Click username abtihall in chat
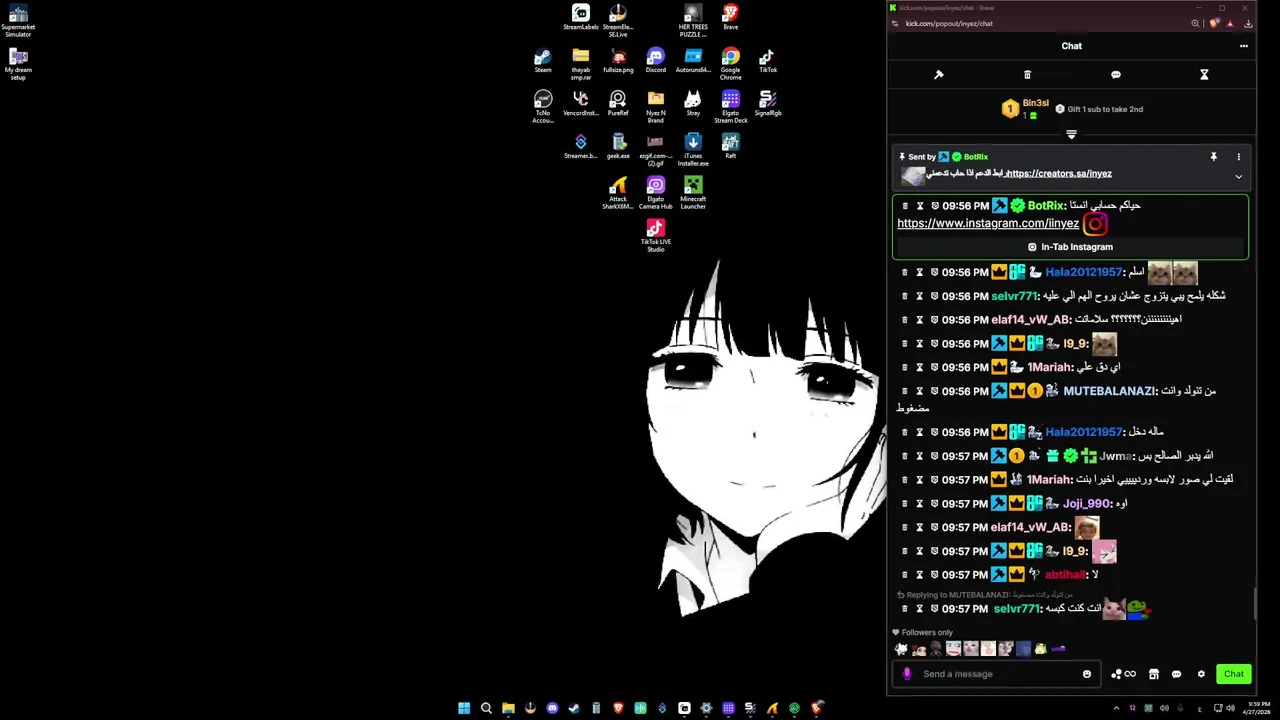Screen dimensions: 1280x720 (x=1065, y=575)
